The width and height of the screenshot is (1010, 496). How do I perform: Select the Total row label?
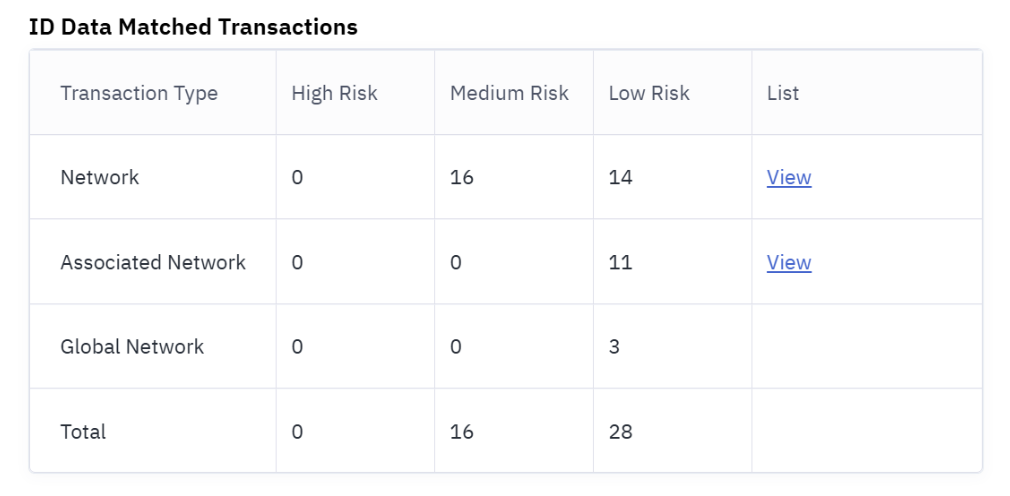tap(83, 432)
